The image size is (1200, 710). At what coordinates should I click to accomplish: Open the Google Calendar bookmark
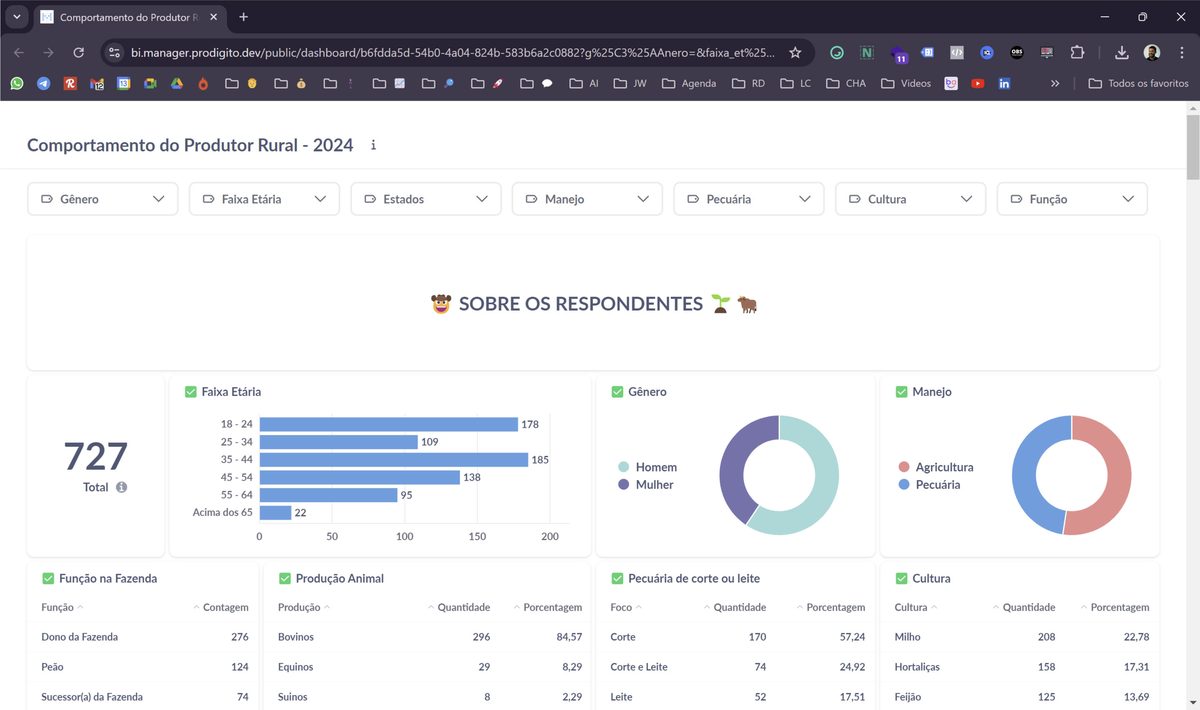[124, 84]
